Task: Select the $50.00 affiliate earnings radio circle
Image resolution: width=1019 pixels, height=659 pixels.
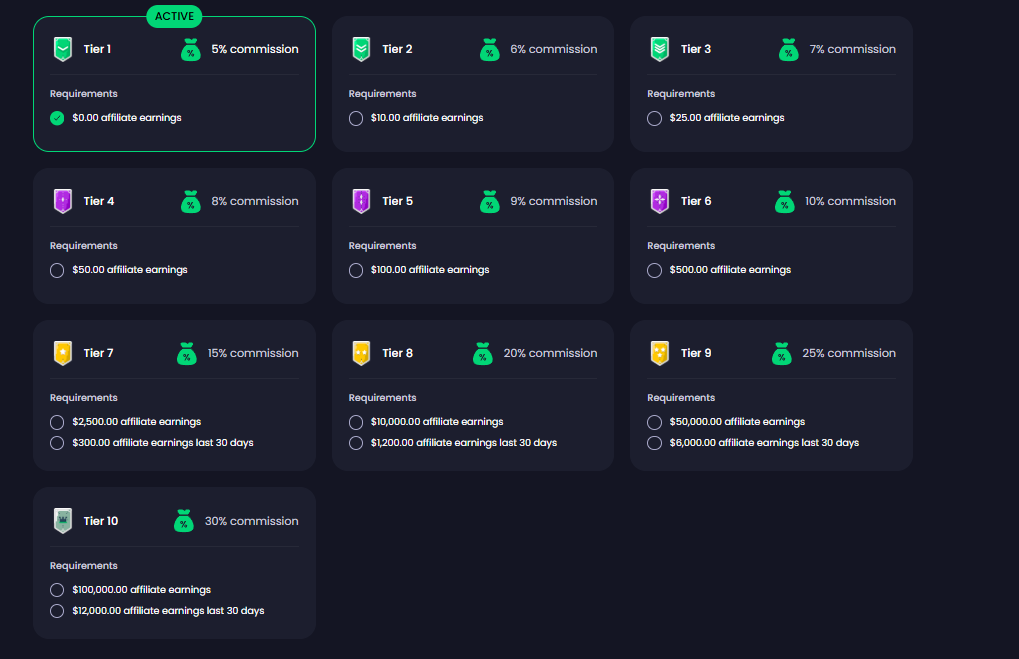Action: (57, 270)
